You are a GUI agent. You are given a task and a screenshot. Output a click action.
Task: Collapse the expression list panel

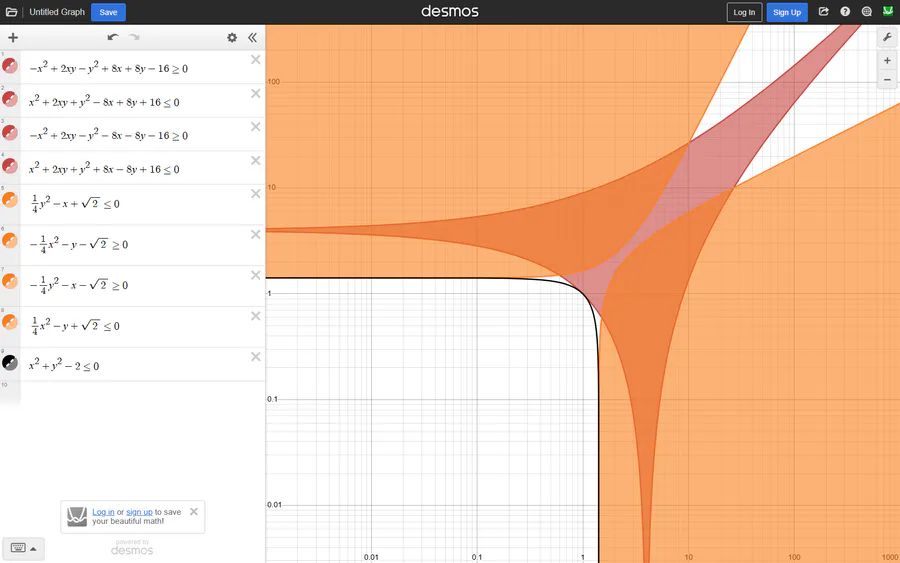pyautogui.click(x=252, y=38)
